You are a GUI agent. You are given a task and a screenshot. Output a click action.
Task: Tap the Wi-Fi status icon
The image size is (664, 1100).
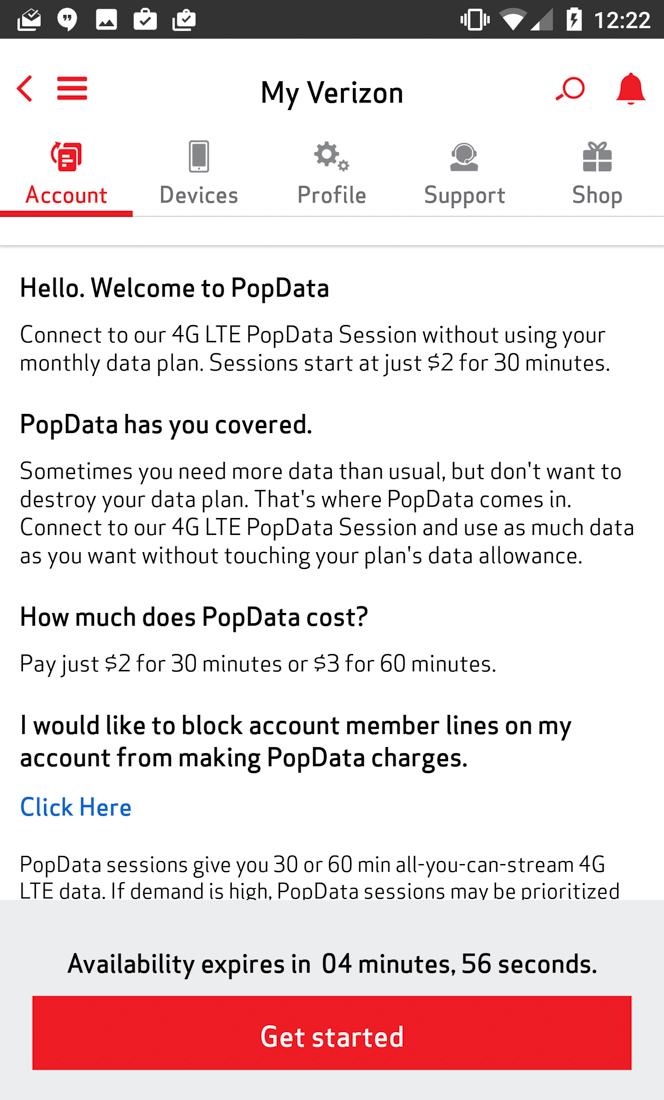pyautogui.click(x=514, y=20)
